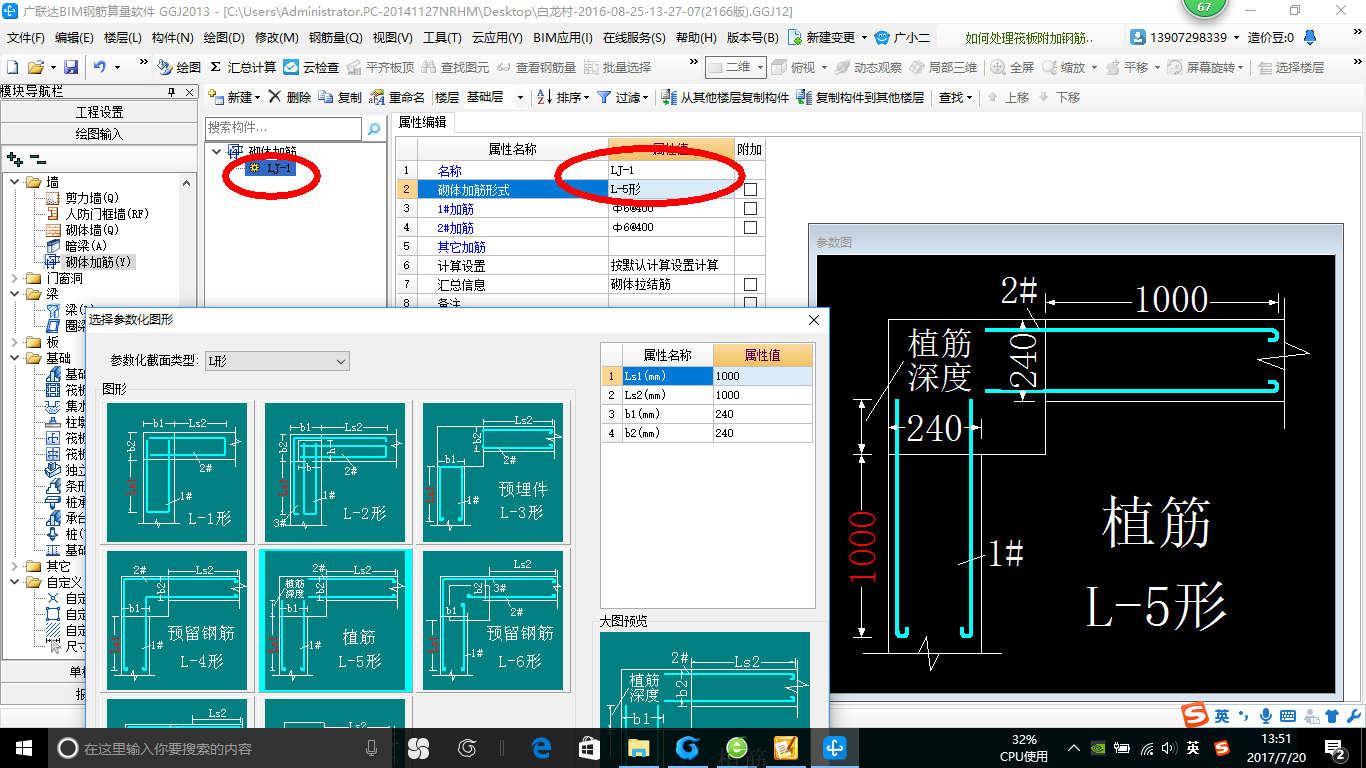Click the save disk icon
The width and height of the screenshot is (1366, 768).
pos(71,67)
